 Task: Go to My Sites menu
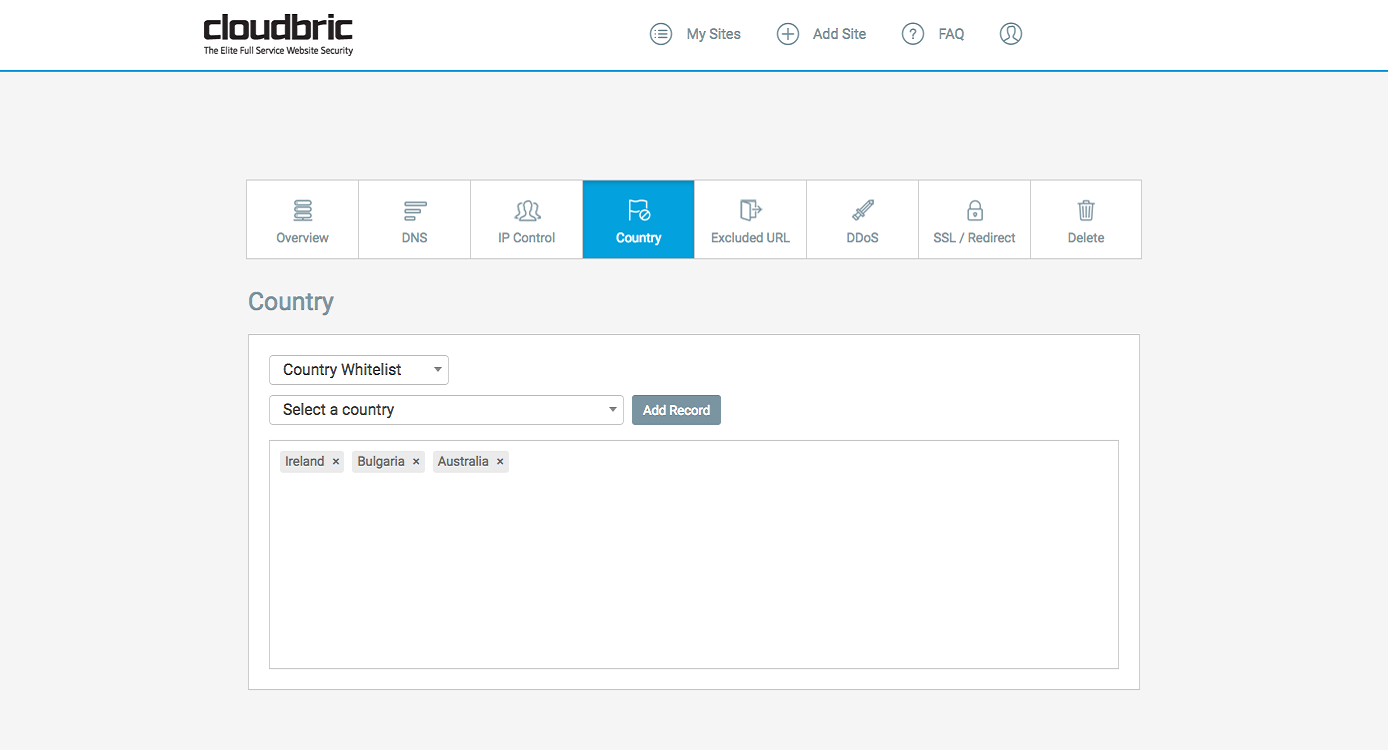[x=696, y=34]
